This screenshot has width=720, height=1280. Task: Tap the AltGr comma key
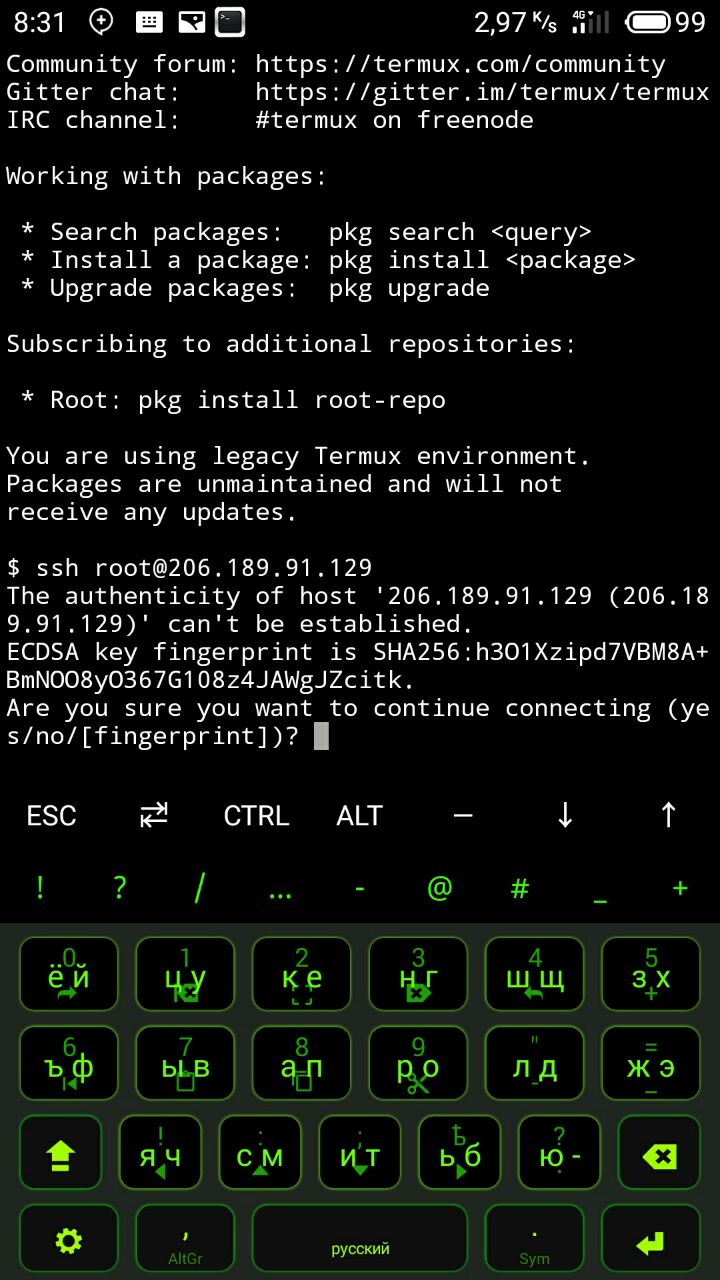[x=186, y=1242]
